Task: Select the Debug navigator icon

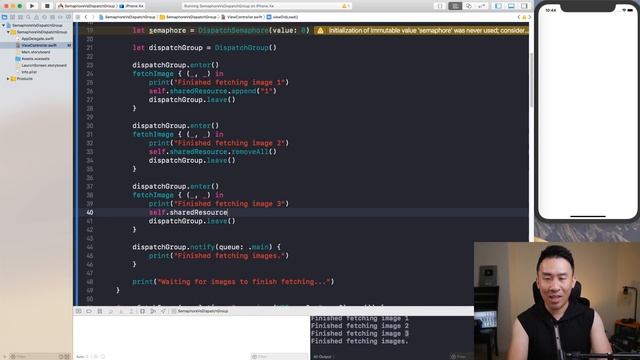Action: [x=52, y=17]
